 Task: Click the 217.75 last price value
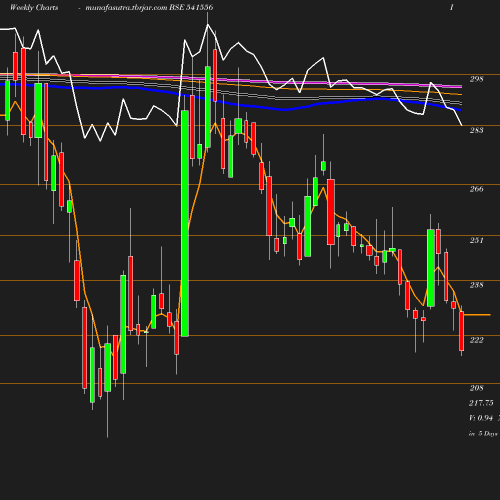[x=481, y=403]
